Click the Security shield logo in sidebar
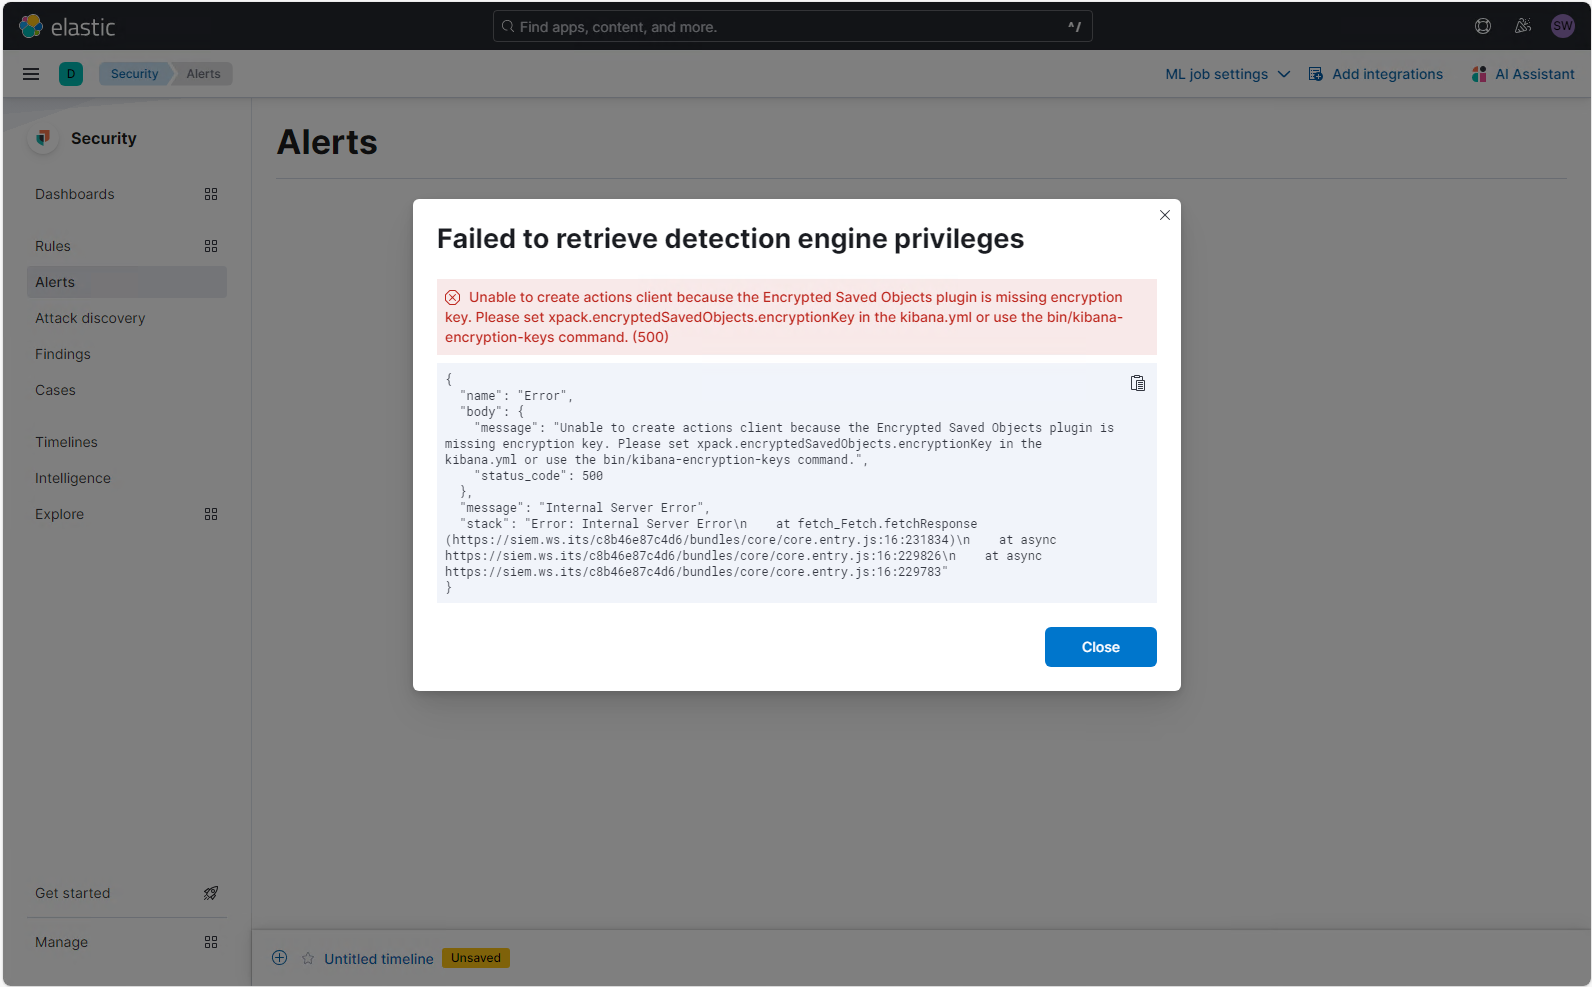Viewport: 1592px width, 987px height. point(43,138)
